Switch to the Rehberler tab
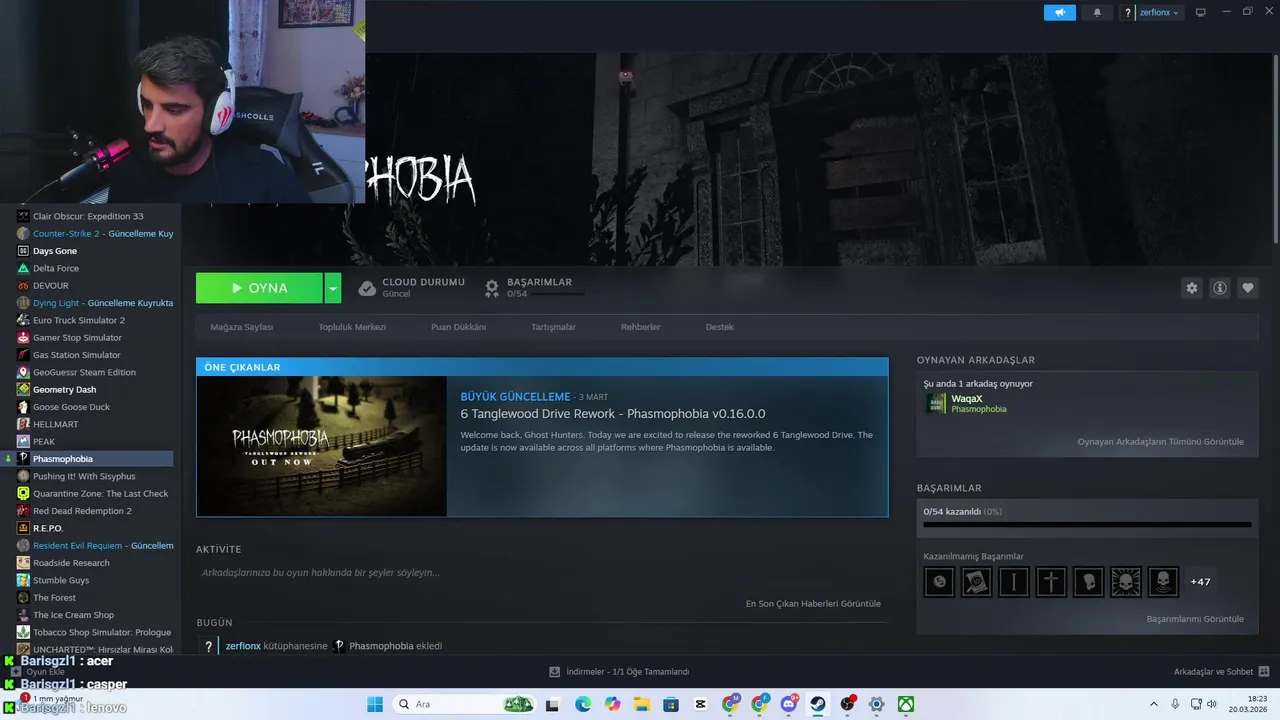The height and width of the screenshot is (720, 1280). 640,327
